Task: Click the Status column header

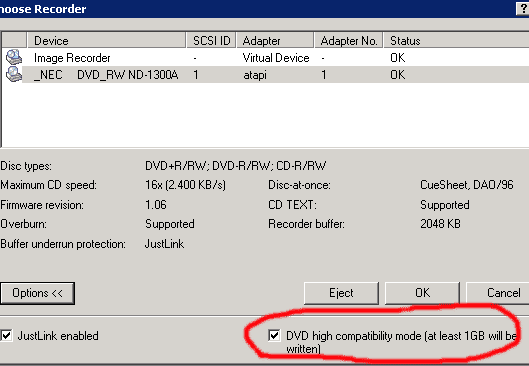Action: click(456, 41)
